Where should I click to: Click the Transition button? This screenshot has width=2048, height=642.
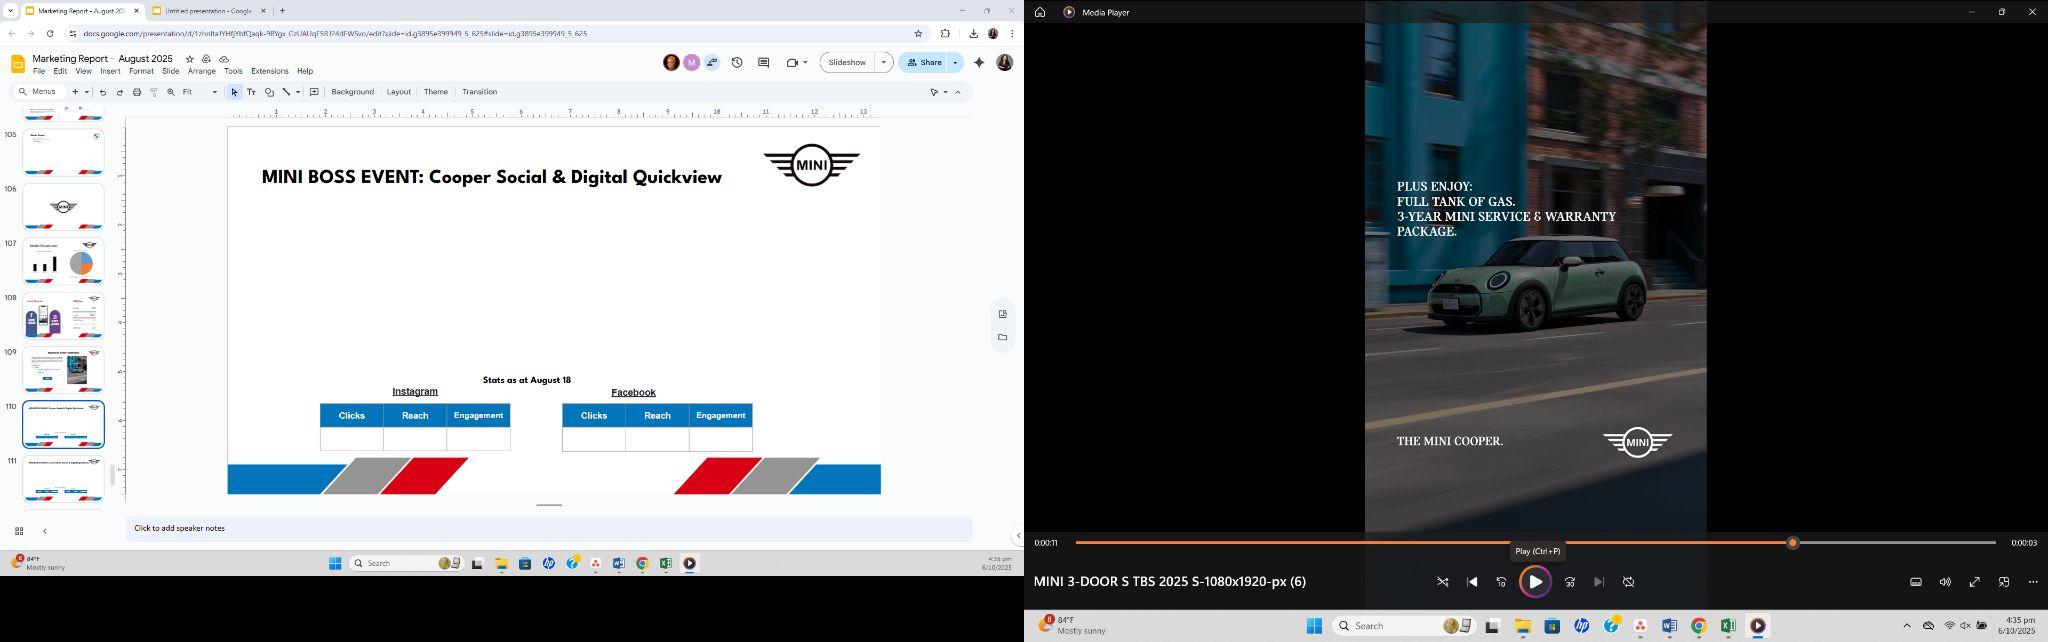pyautogui.click(x=480, y=92)
